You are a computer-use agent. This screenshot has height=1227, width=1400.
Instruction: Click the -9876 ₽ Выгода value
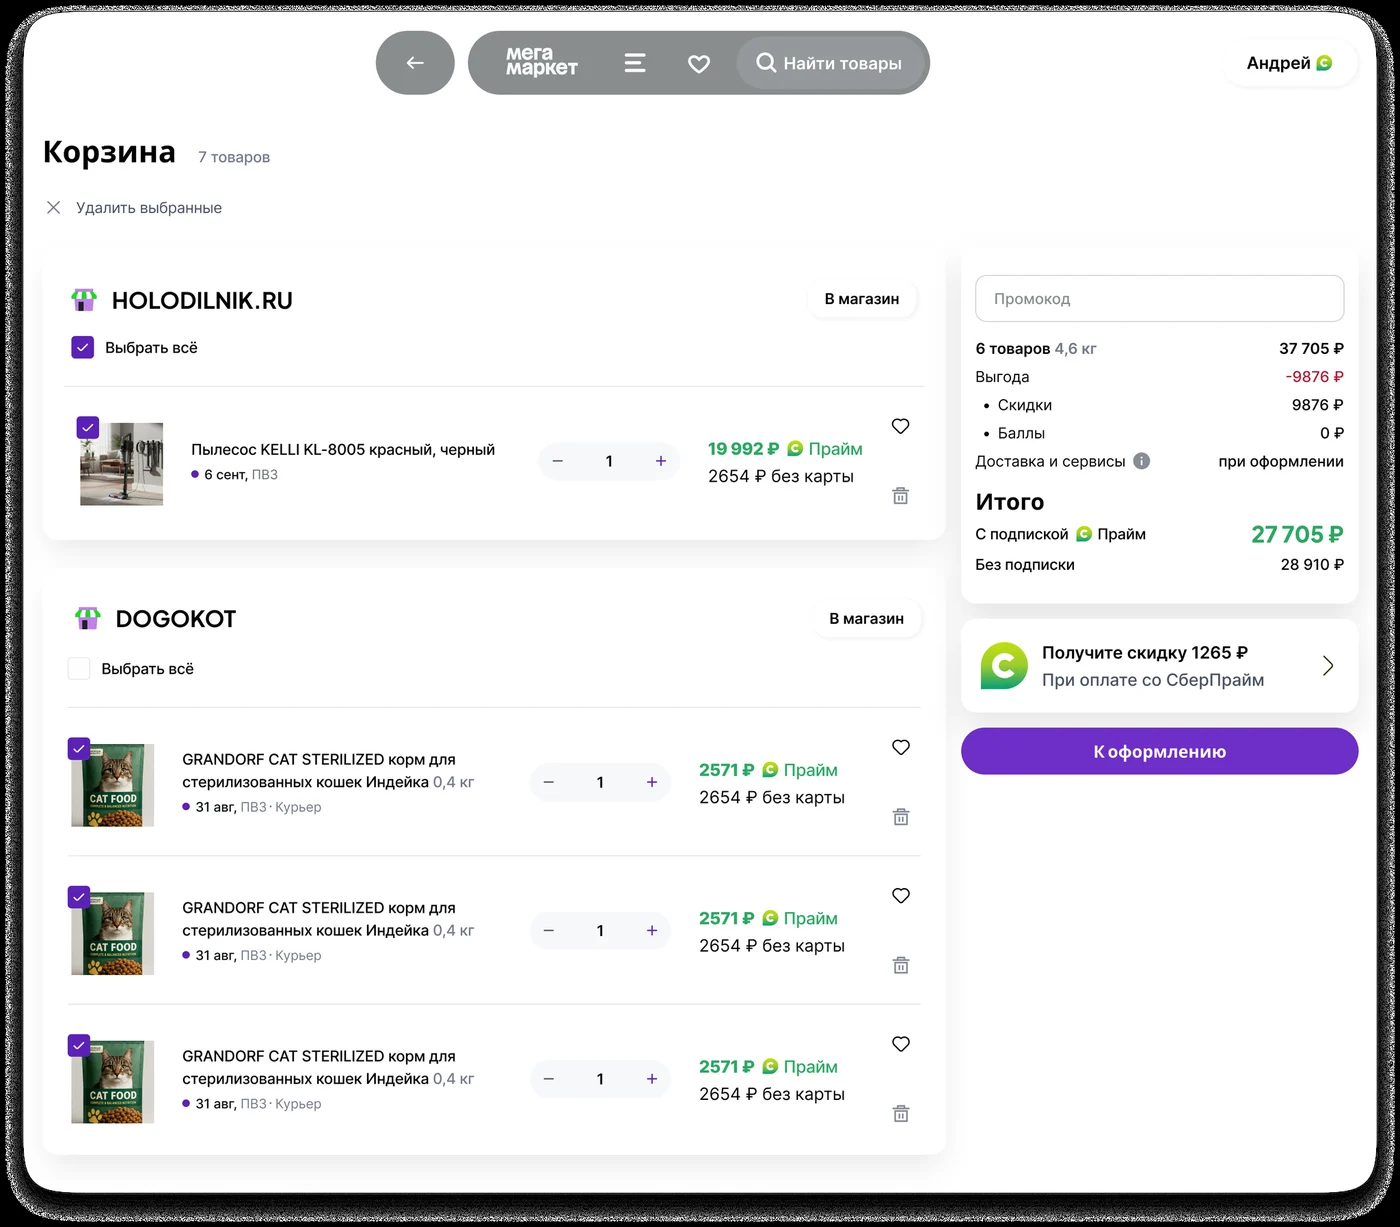pyautogui.click(x=1314, y=377)
